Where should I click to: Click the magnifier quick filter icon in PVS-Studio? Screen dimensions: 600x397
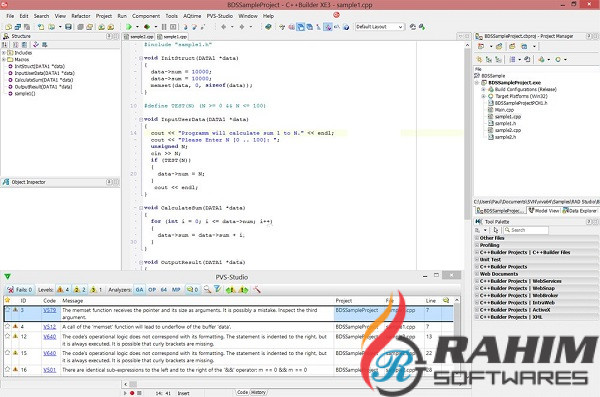[207, 290]
